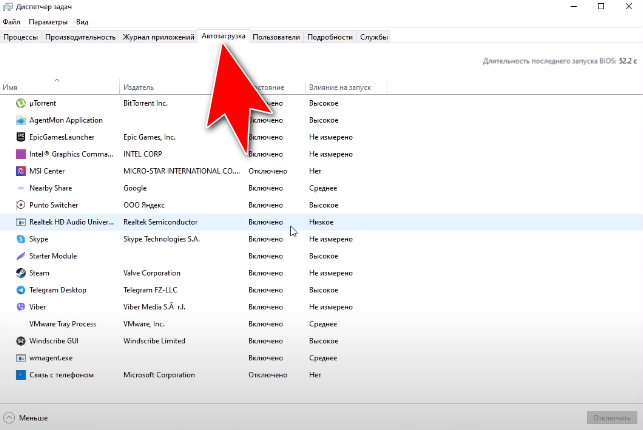Screen dimensions: 643x430
Task: Open the Файл menu
Action: [x=11, y=22]
